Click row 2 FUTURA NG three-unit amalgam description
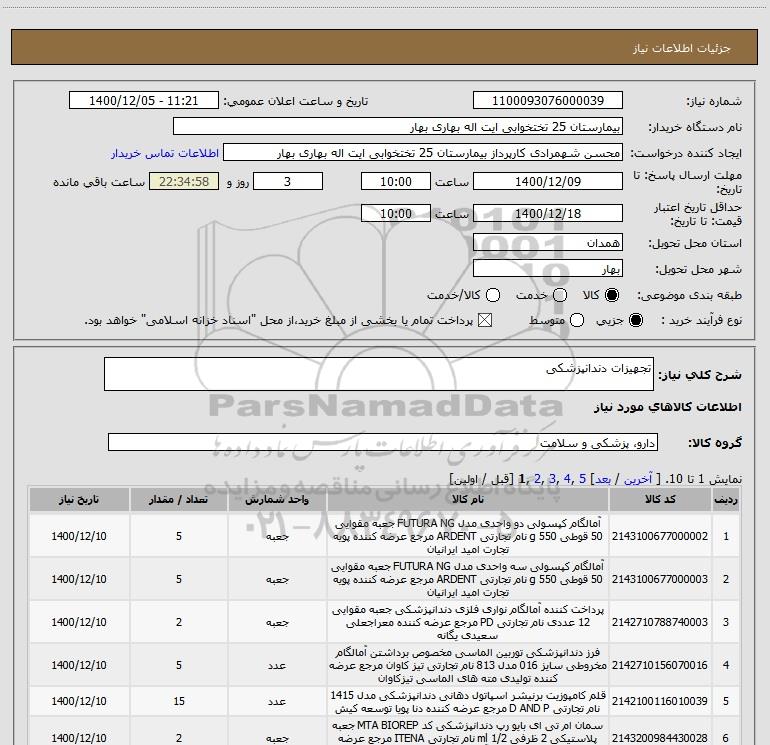Viewport: 770px width, 745px height. tap(468, 579)
